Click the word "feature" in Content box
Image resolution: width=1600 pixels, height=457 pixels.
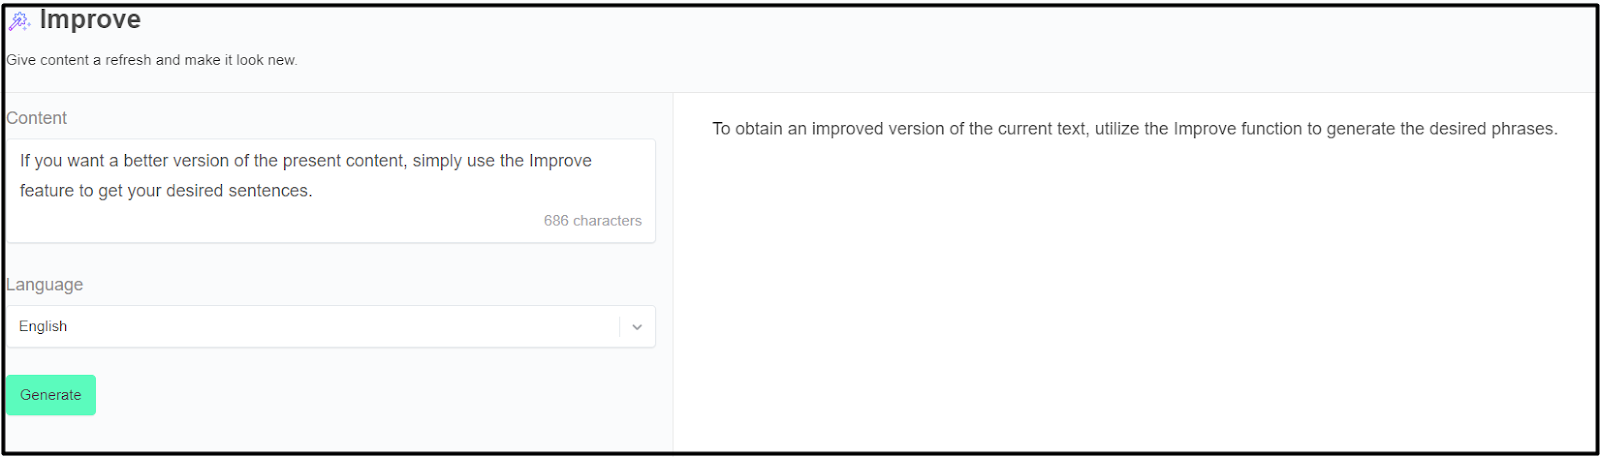click(x=47, y=191)
